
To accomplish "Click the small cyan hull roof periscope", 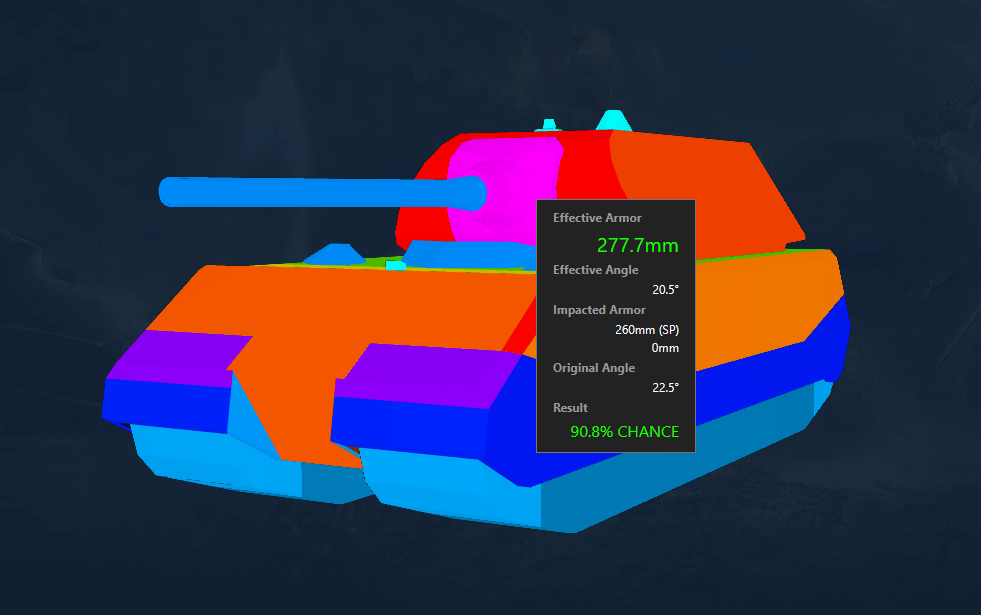I will point(396,266).
